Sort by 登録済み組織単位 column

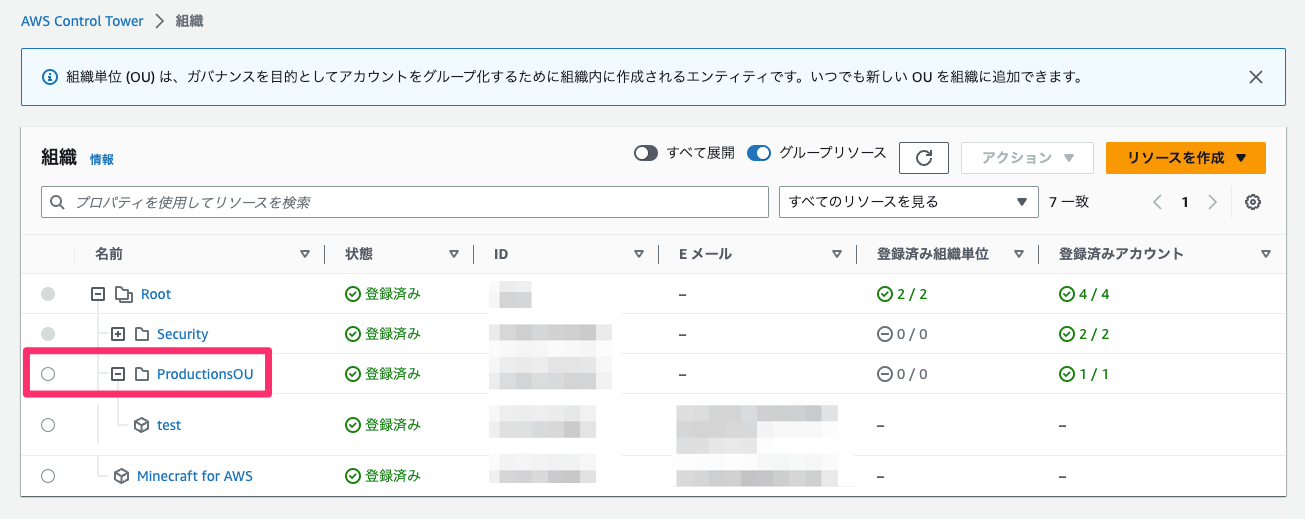tap(1019, 254)
